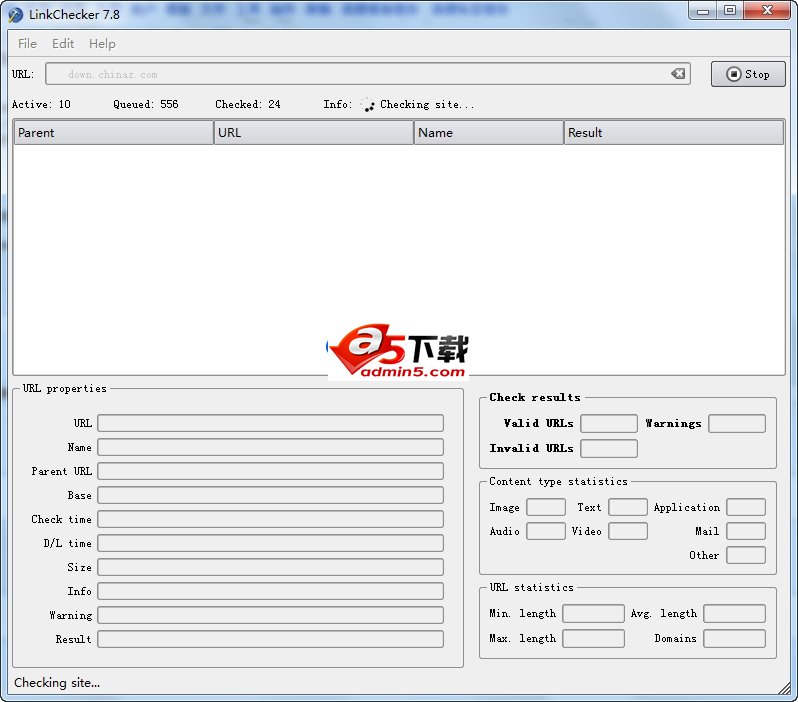Click the LinkChecker app icon in title bar

click(15, 14)
